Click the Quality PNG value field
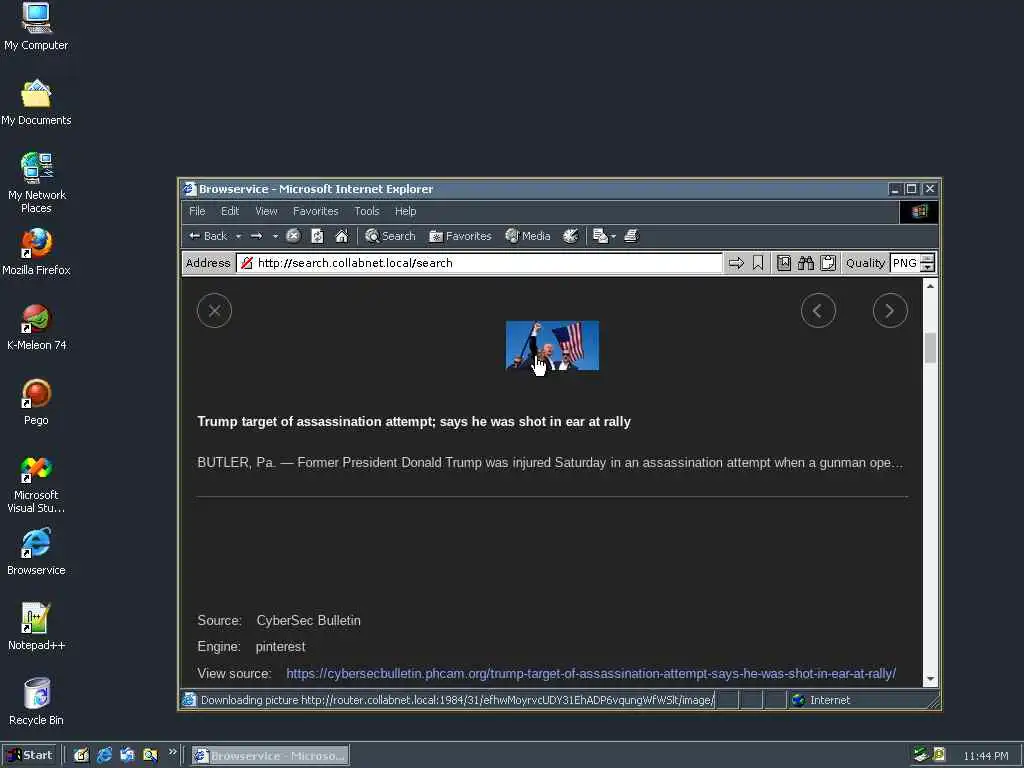This screenshot has height=768, width=1024. (x=904, y=263)
